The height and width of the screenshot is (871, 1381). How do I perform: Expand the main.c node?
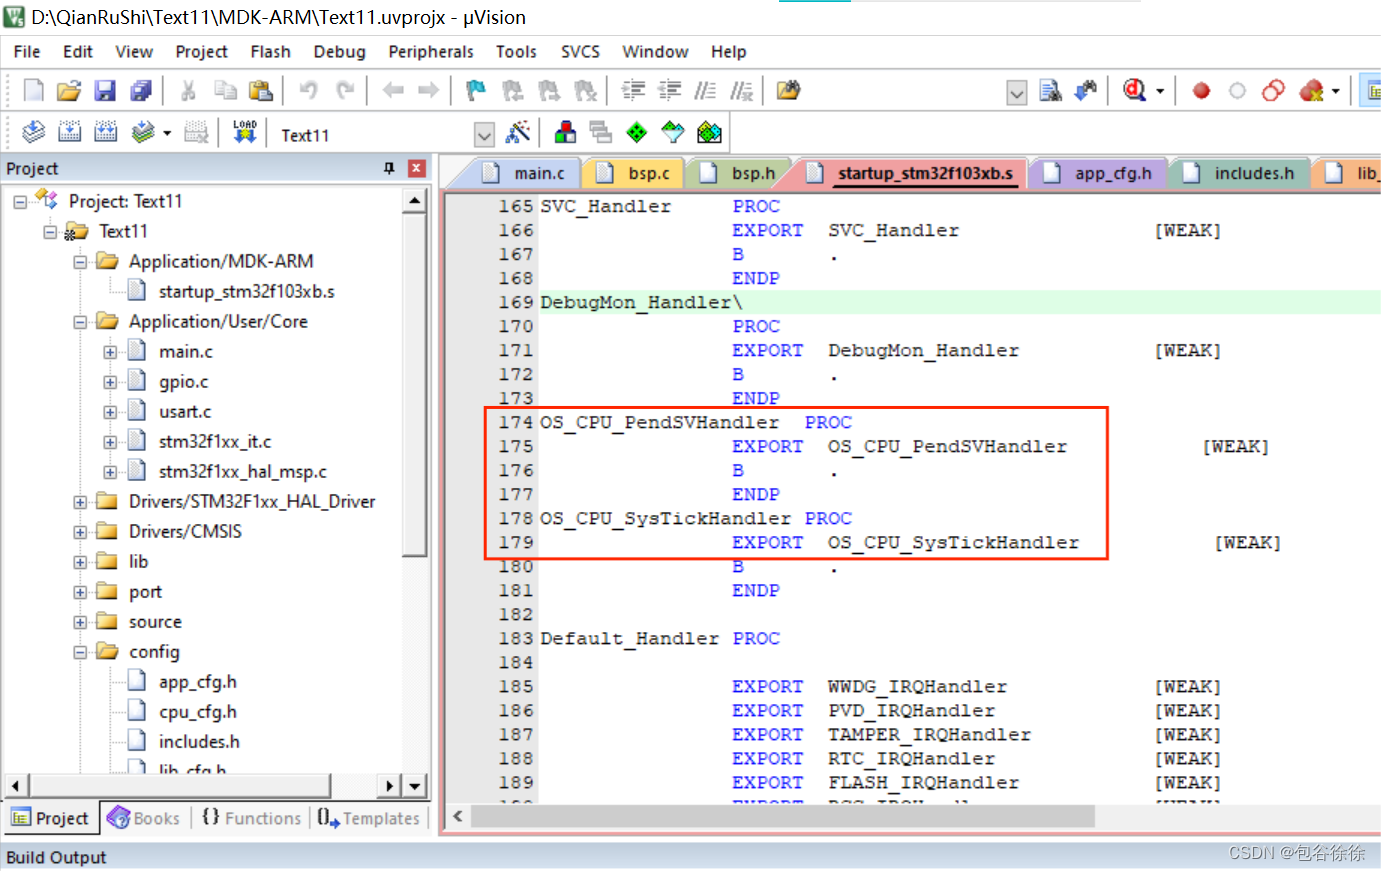110,352
